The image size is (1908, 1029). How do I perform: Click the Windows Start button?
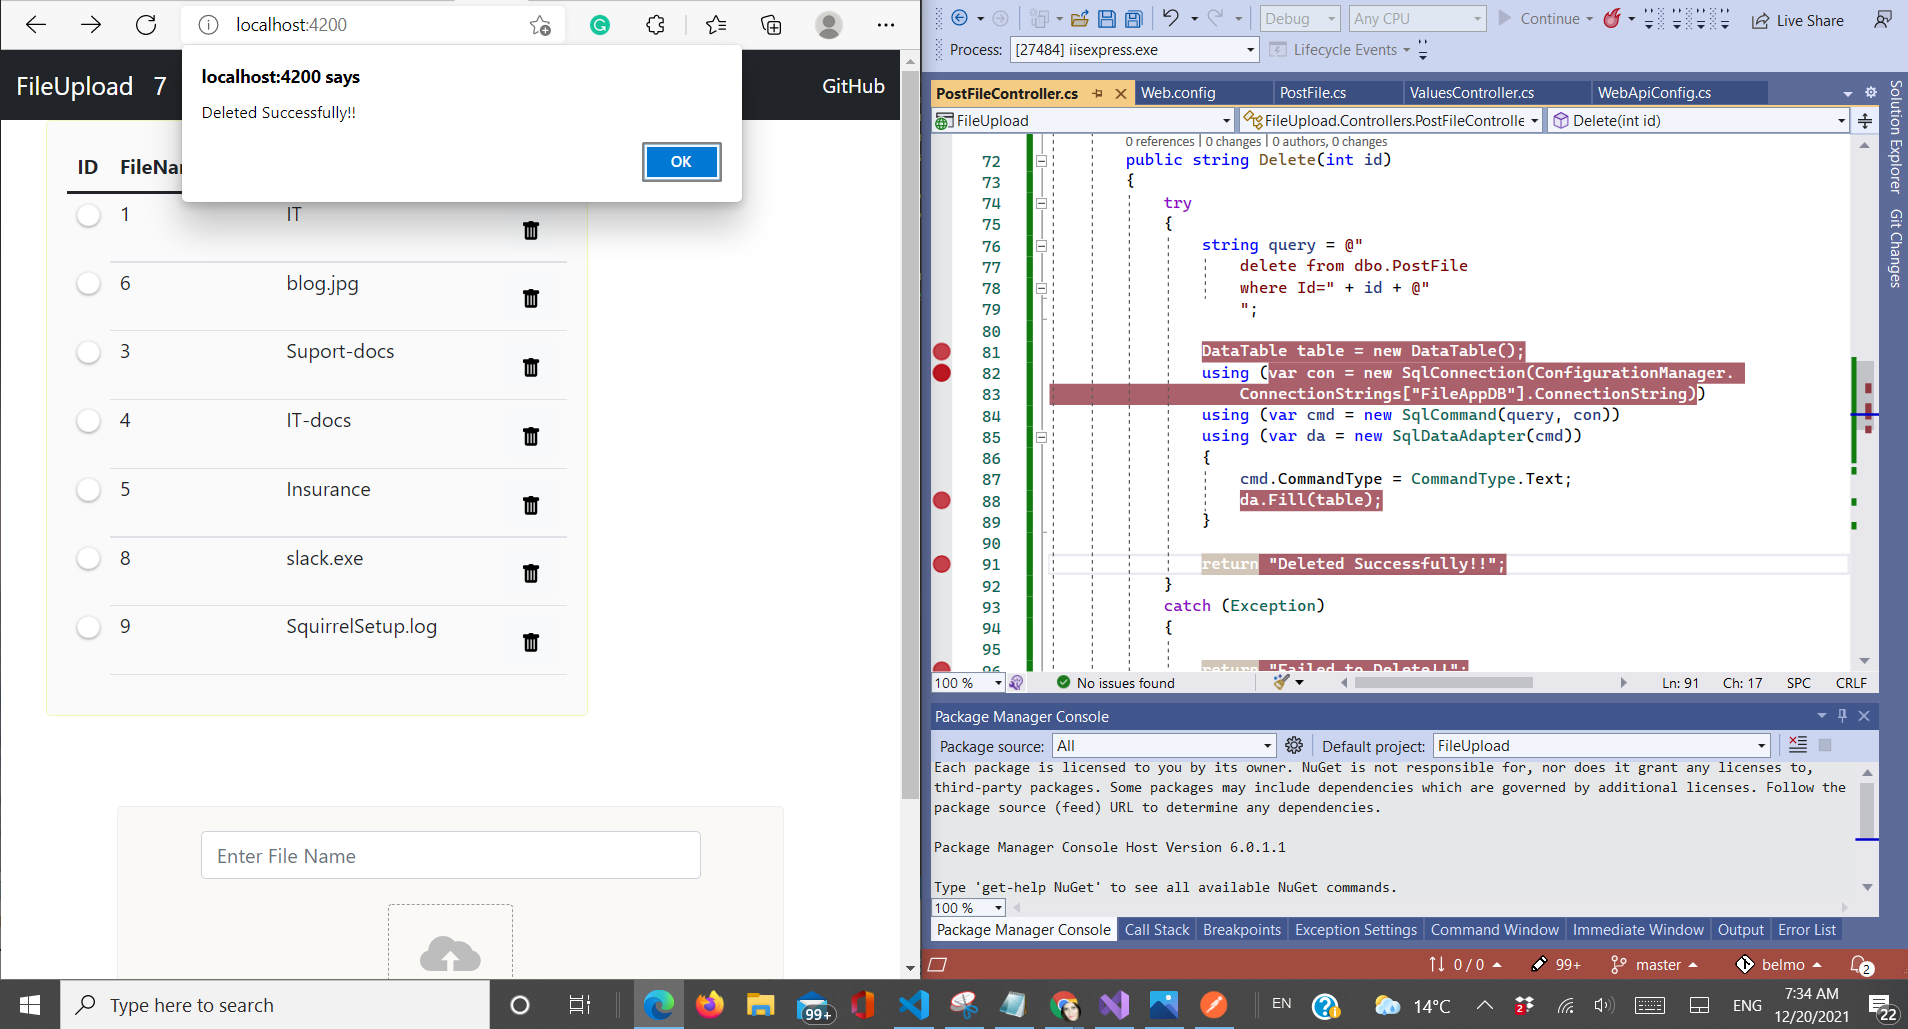point(30,1005)
